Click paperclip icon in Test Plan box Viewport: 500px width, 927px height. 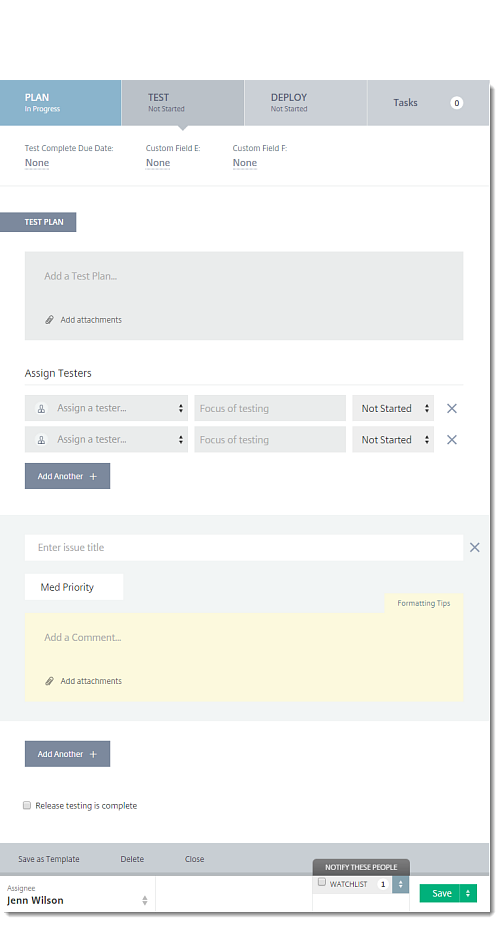[x=50, y=320]
